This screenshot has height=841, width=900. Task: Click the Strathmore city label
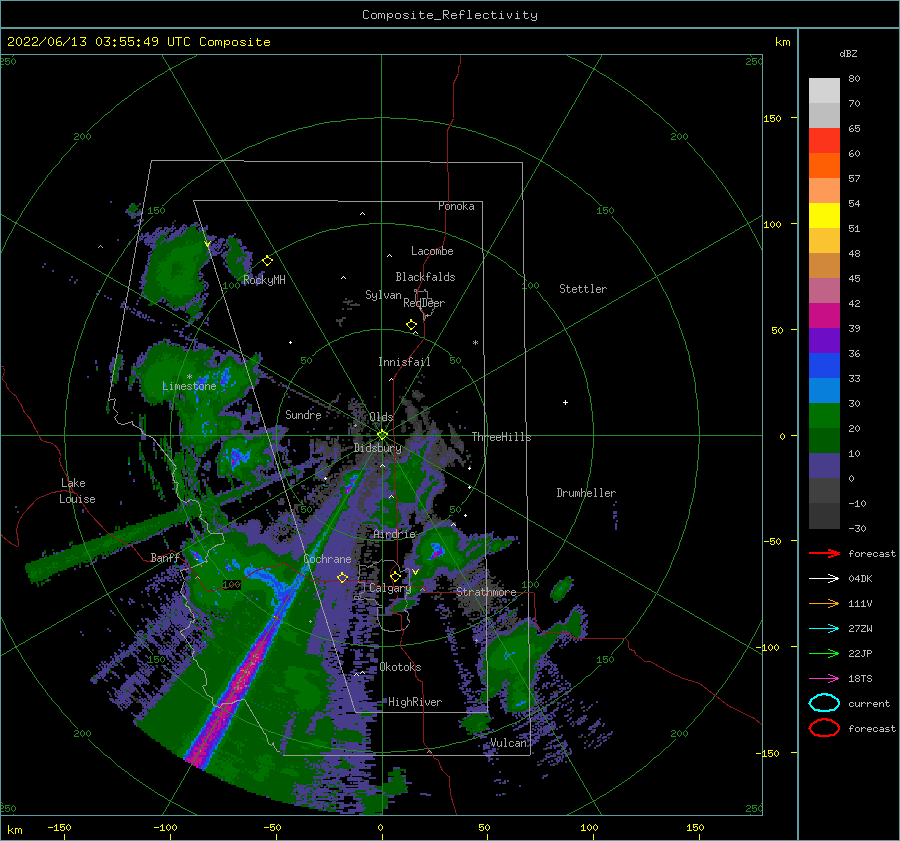[486, 591]
